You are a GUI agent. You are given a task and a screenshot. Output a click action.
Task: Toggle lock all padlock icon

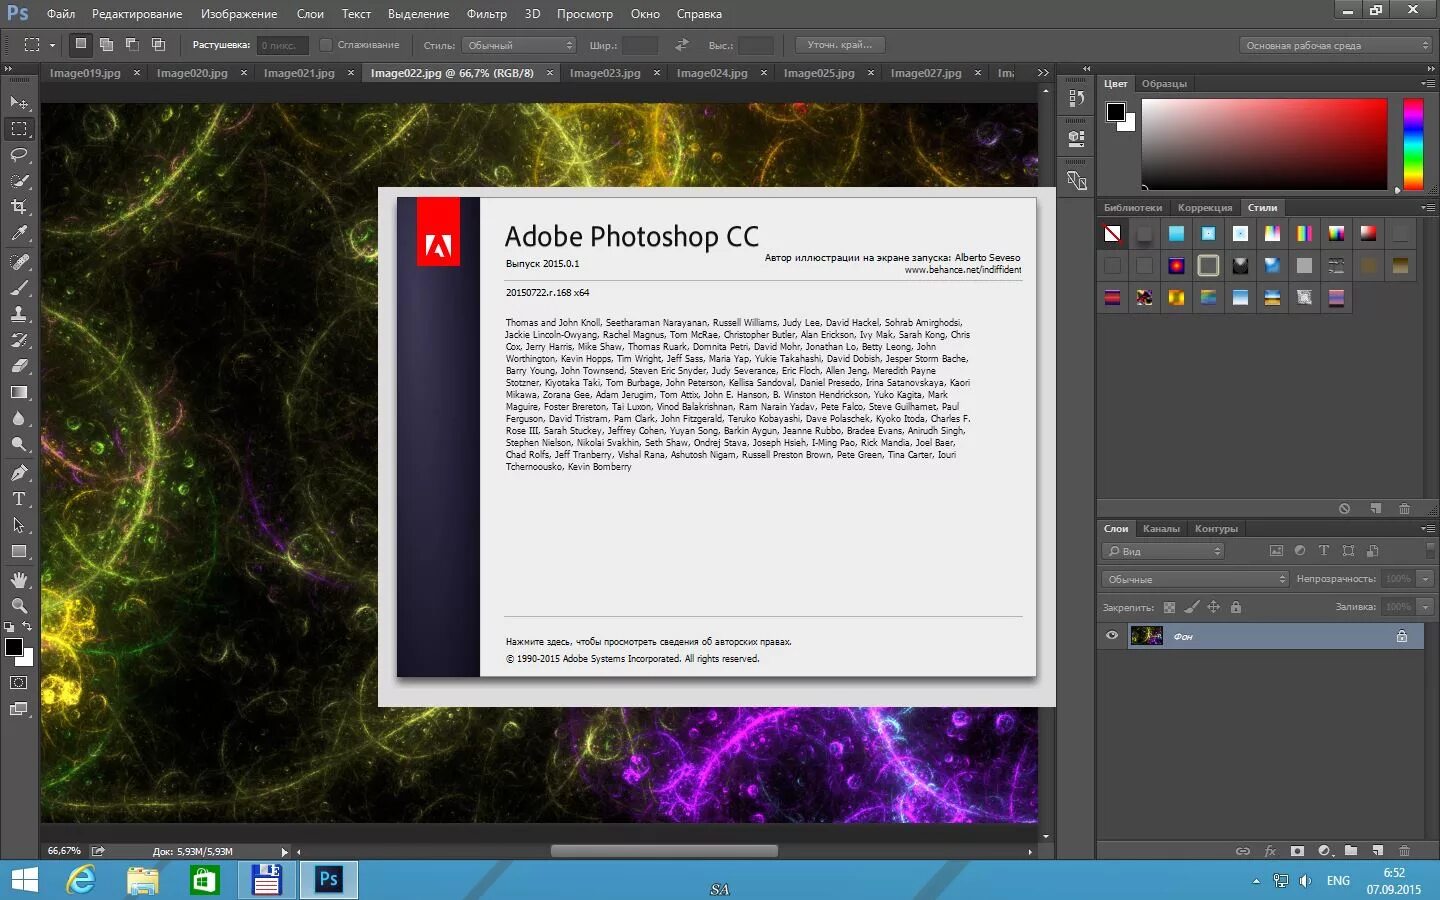click(x=1236, y=607)
